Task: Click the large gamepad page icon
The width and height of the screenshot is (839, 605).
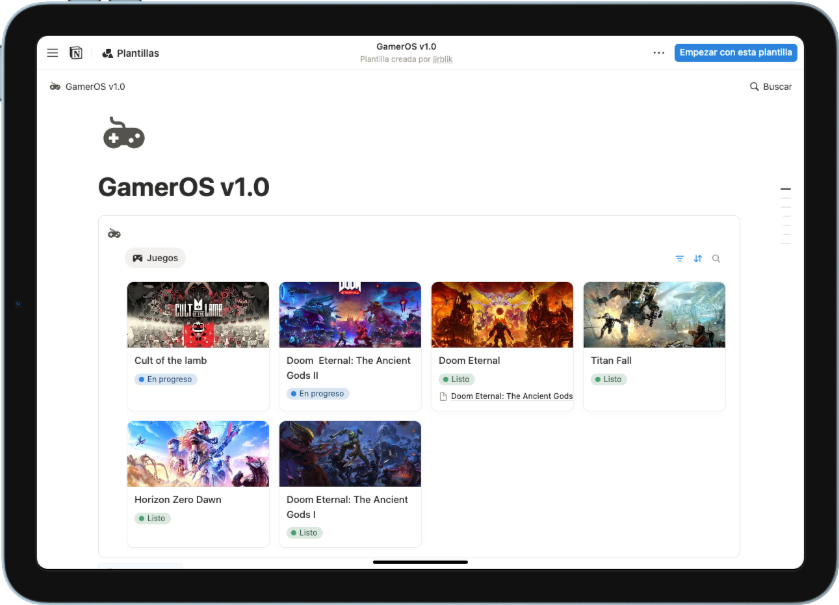Action: (124, 133)
